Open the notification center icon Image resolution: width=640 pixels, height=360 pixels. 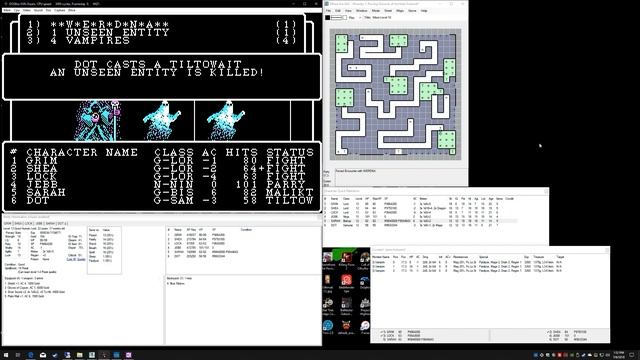coord(631,355)
